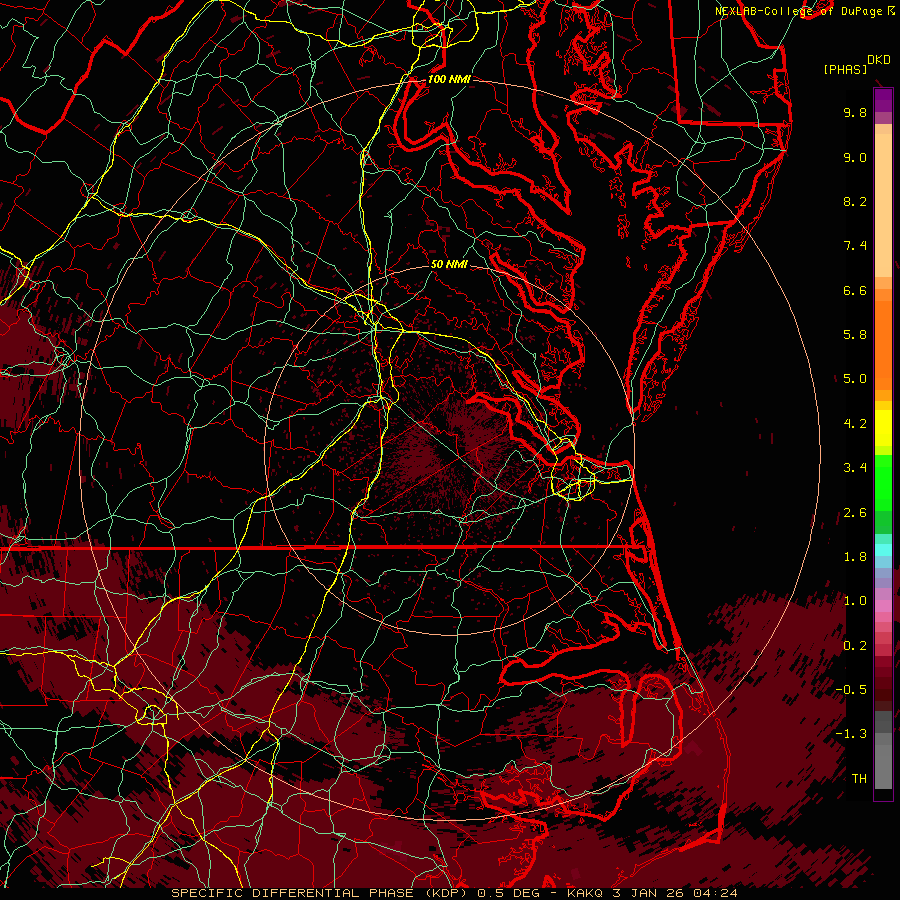Click the 0.2 scale value
Viewport: 900px width, 900px height.
pyautogui.click(x=855, y=646)
